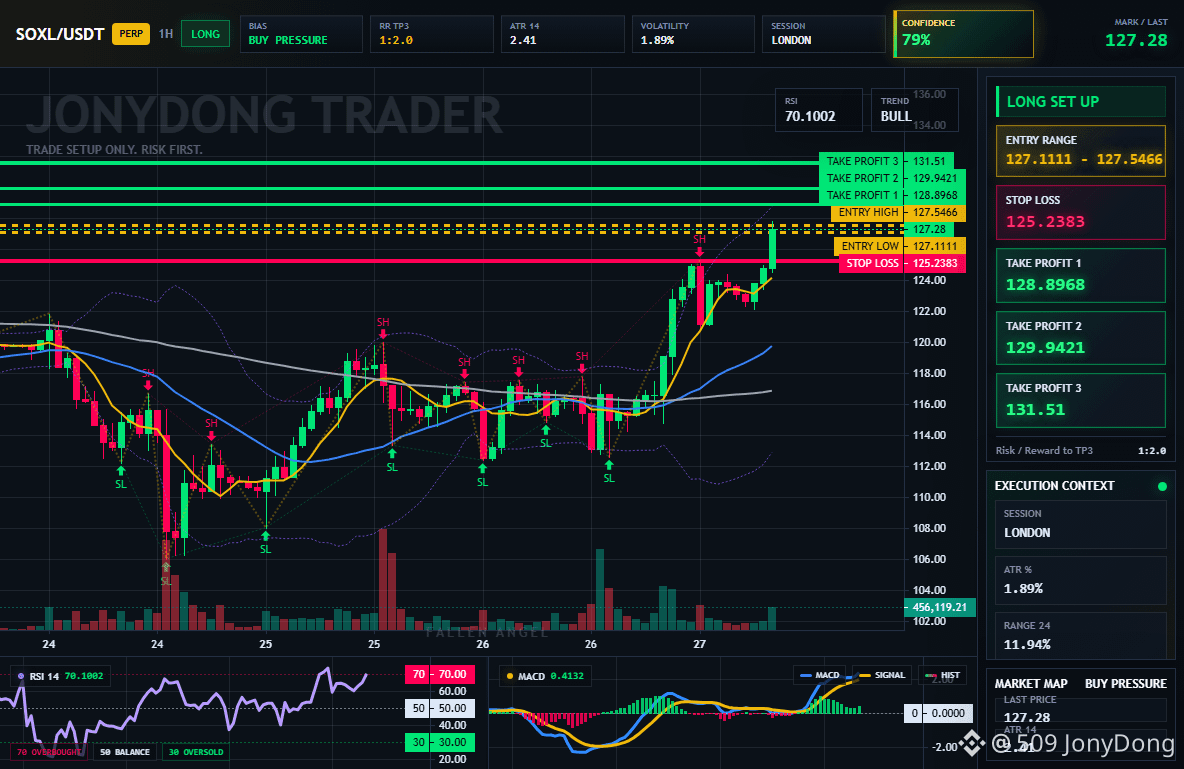Click the TAKE PROFIT 1 128.8968 setup card

[1081, 276]
